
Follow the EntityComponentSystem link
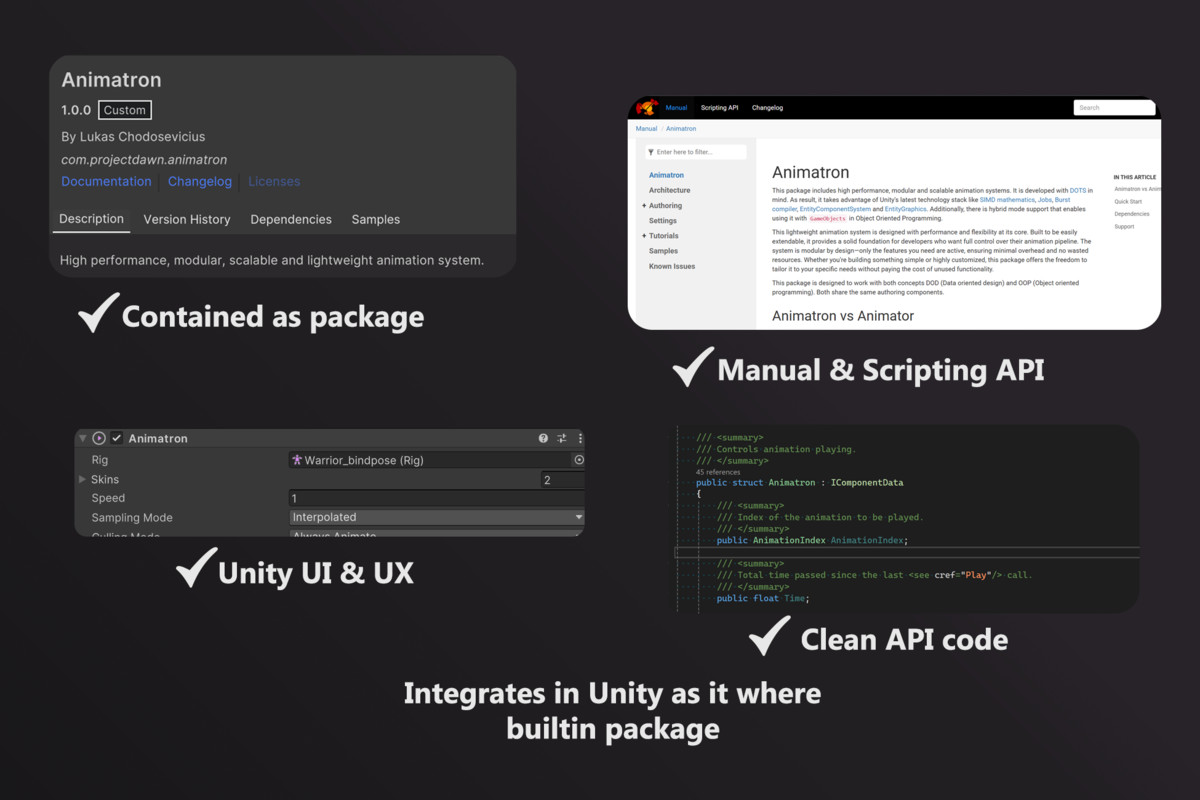click(x=834, y=209)
